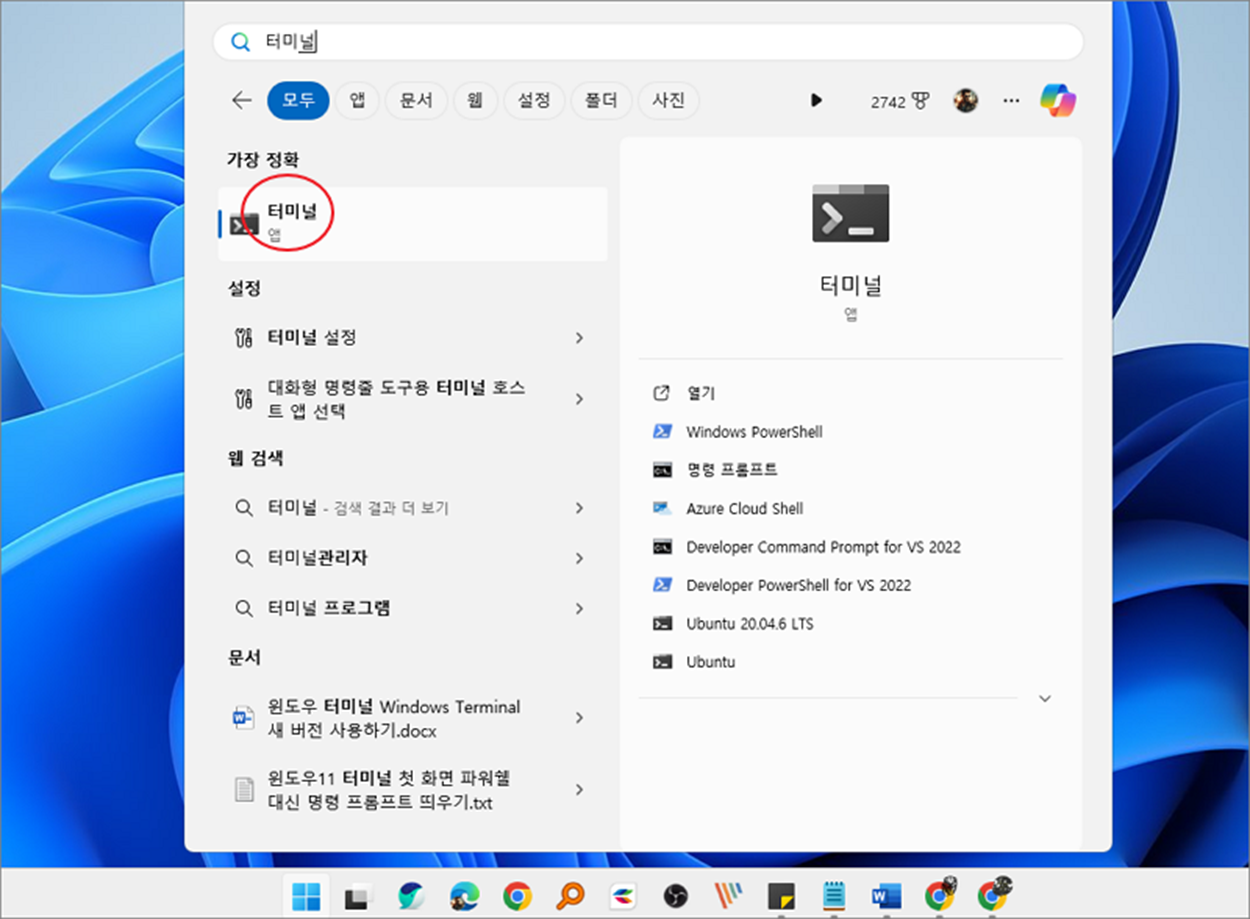Select the 사진 filter tab
The image size is (1250, 919).
click(668, 100)
